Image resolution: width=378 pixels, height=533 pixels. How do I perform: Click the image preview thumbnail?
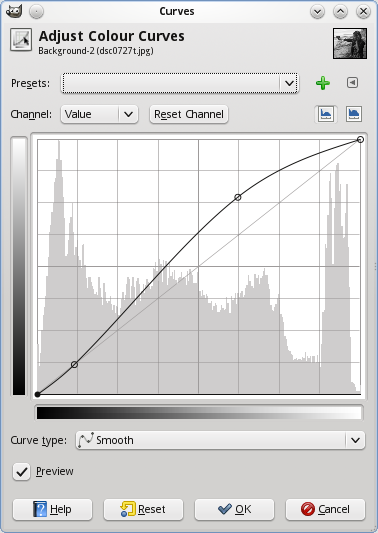(x=350, y=44)
